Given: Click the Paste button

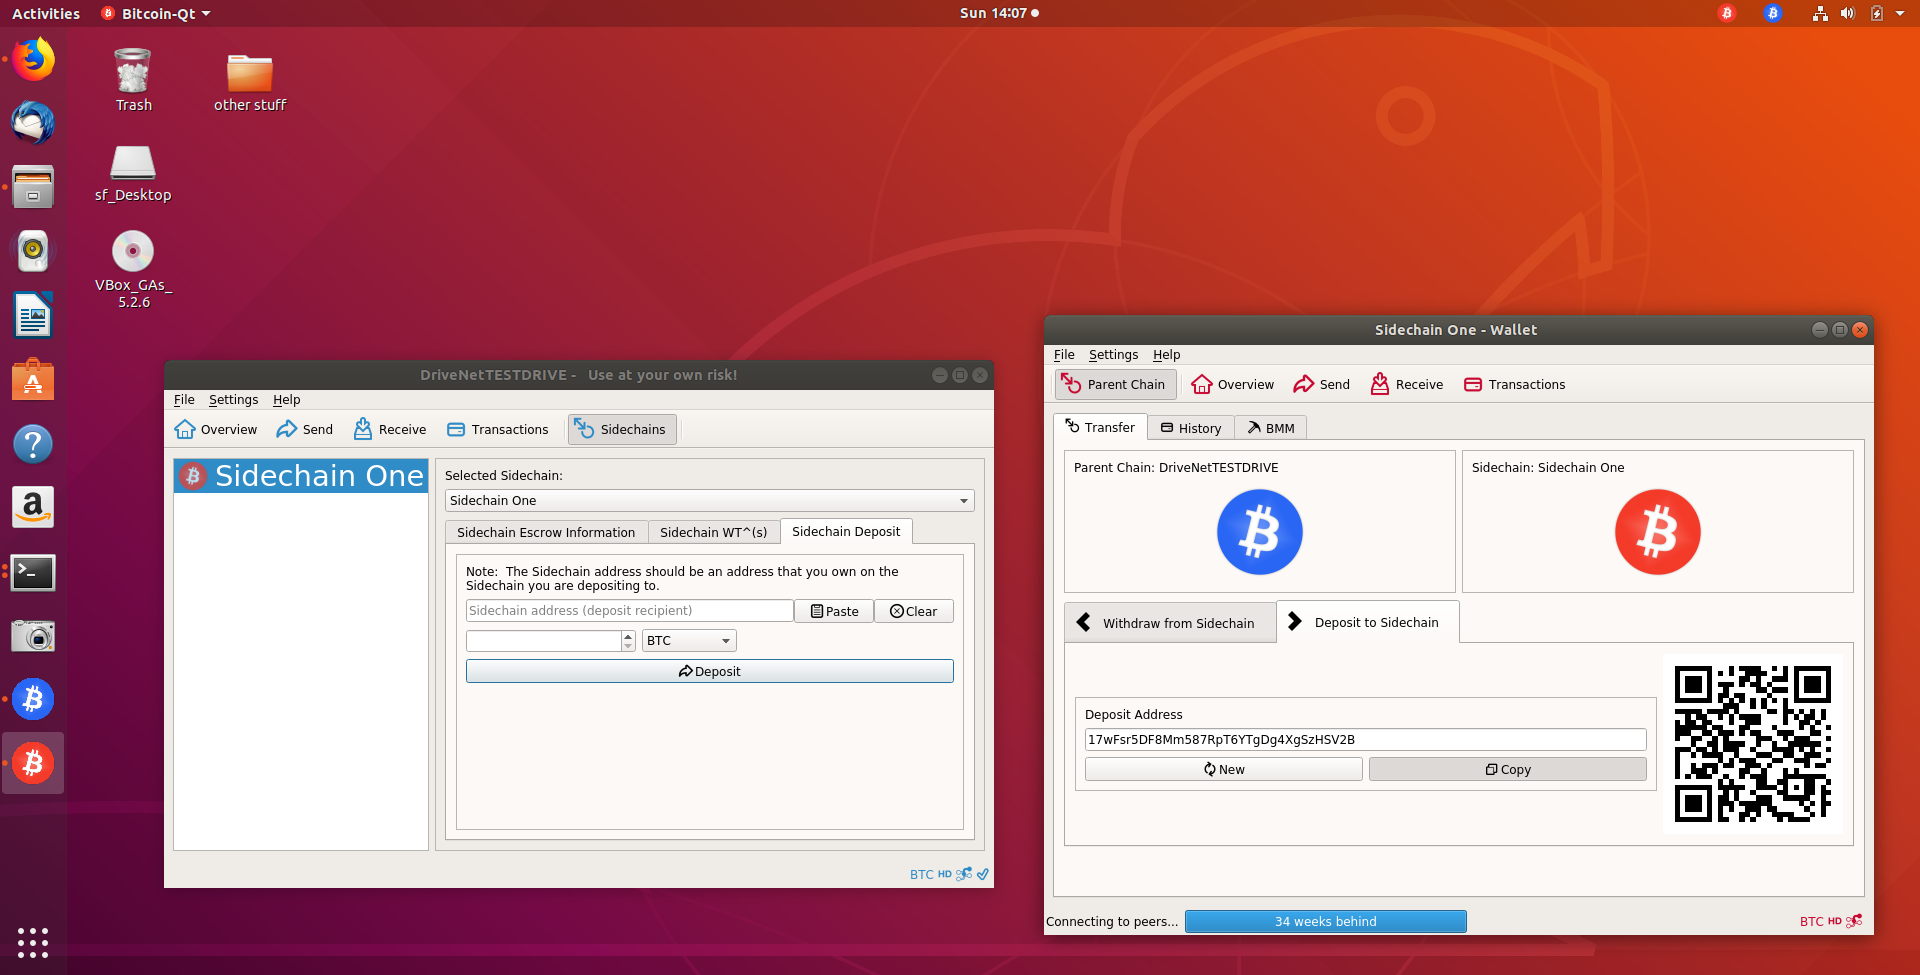Looking at the screenshot, I should [x=834, y=611].
